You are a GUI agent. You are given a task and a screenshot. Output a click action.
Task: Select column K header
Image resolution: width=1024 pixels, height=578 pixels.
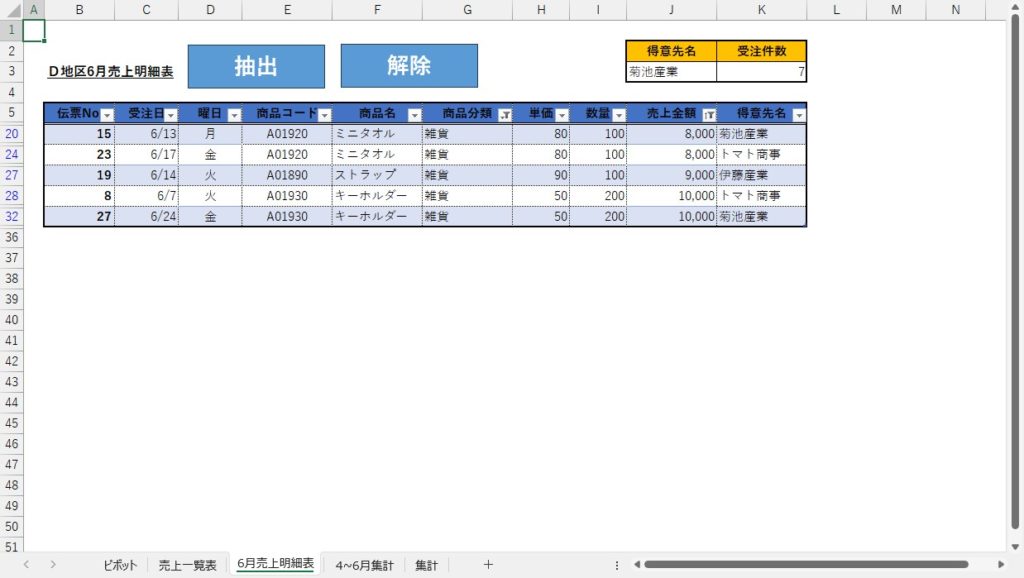click(x=761, y=10)
